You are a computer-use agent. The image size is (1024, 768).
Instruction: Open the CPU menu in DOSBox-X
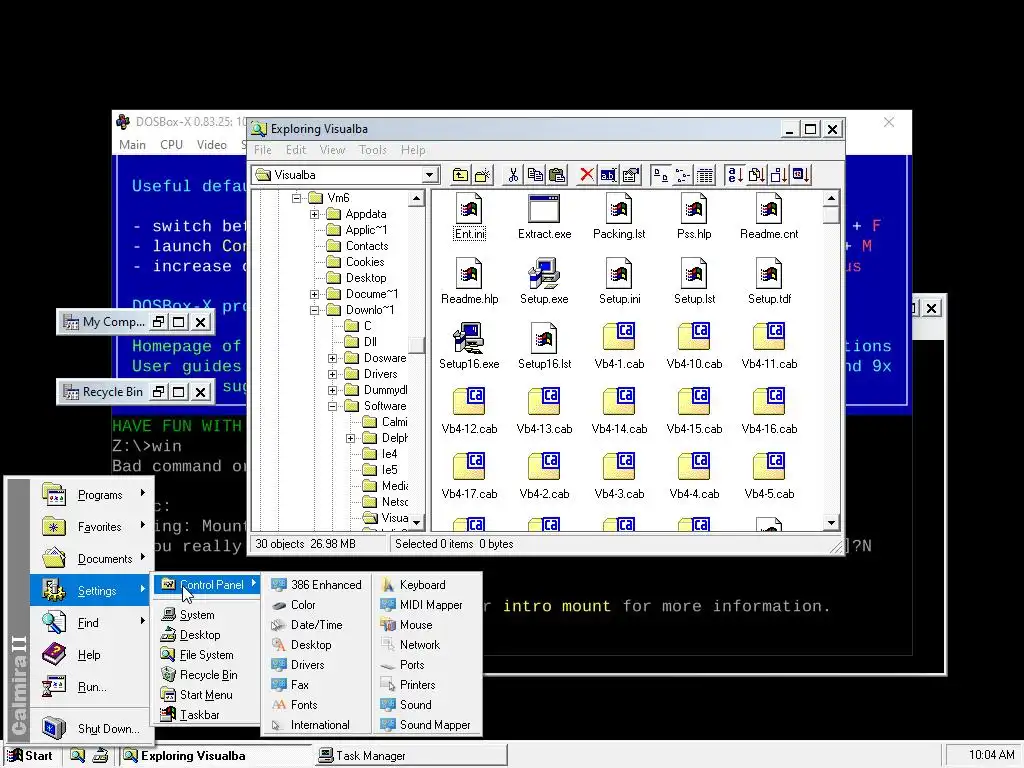pyautogui.click(x=171, y=145)
